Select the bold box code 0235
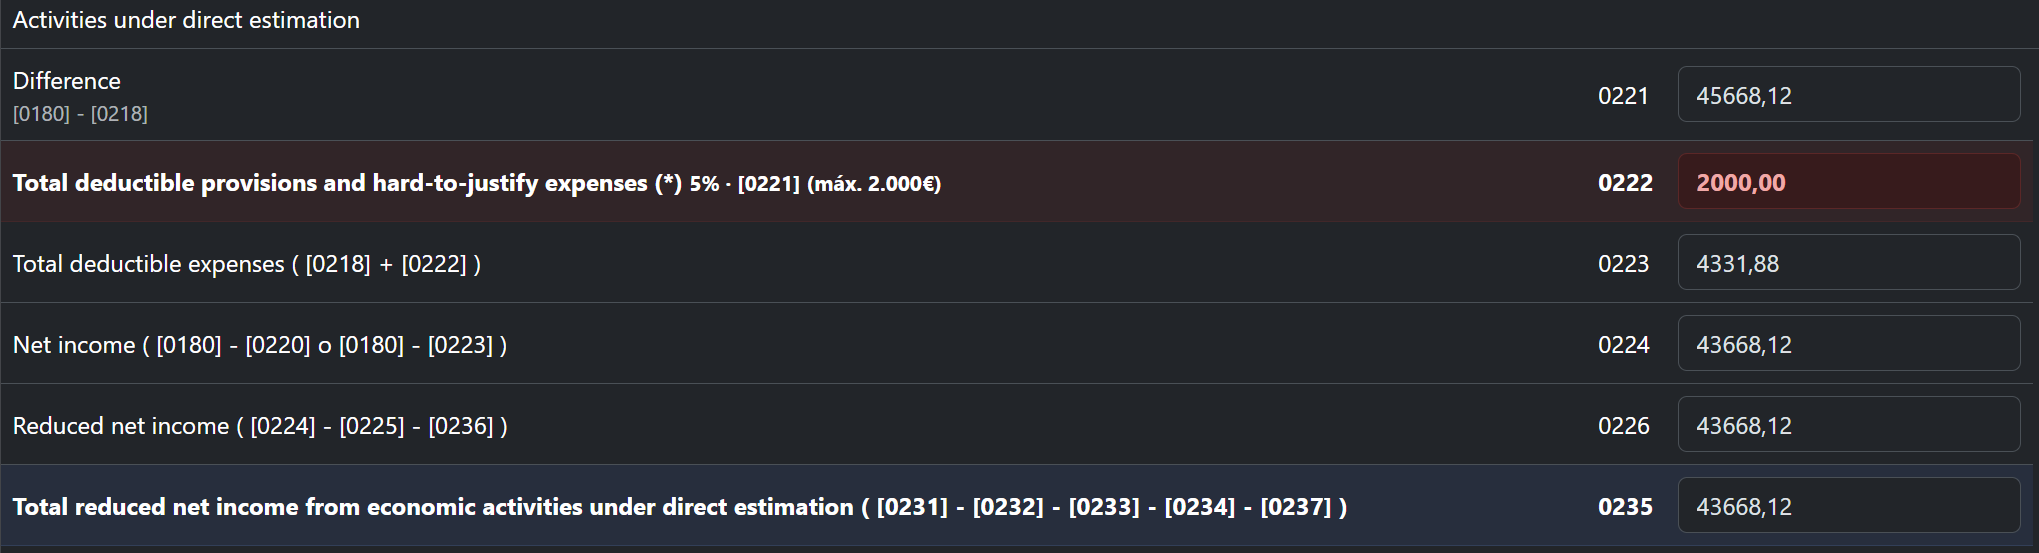This screenshot has height=553, width=2039. tap(1625, 507)
